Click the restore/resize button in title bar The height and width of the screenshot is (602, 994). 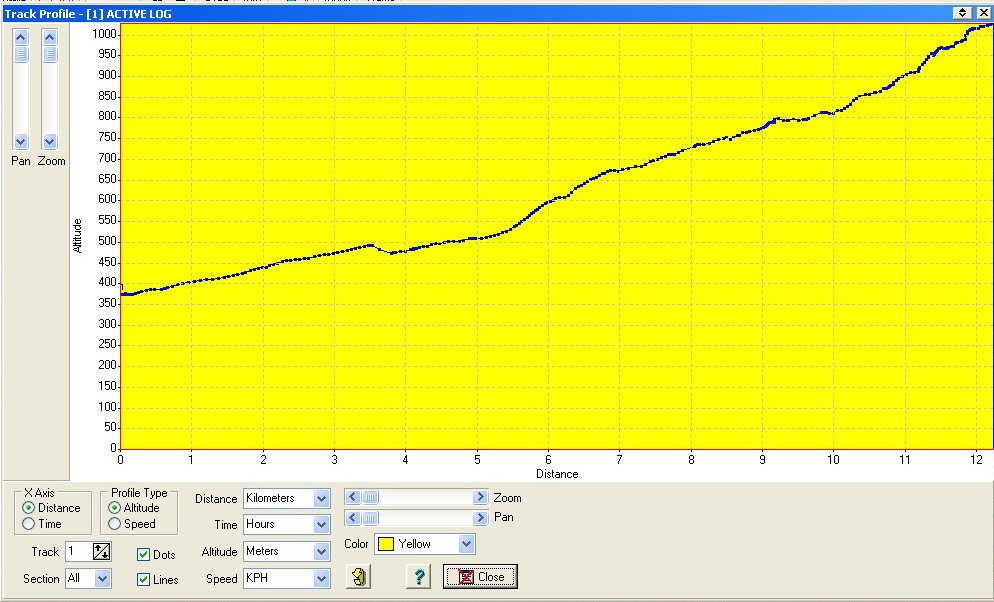(962, 13)
